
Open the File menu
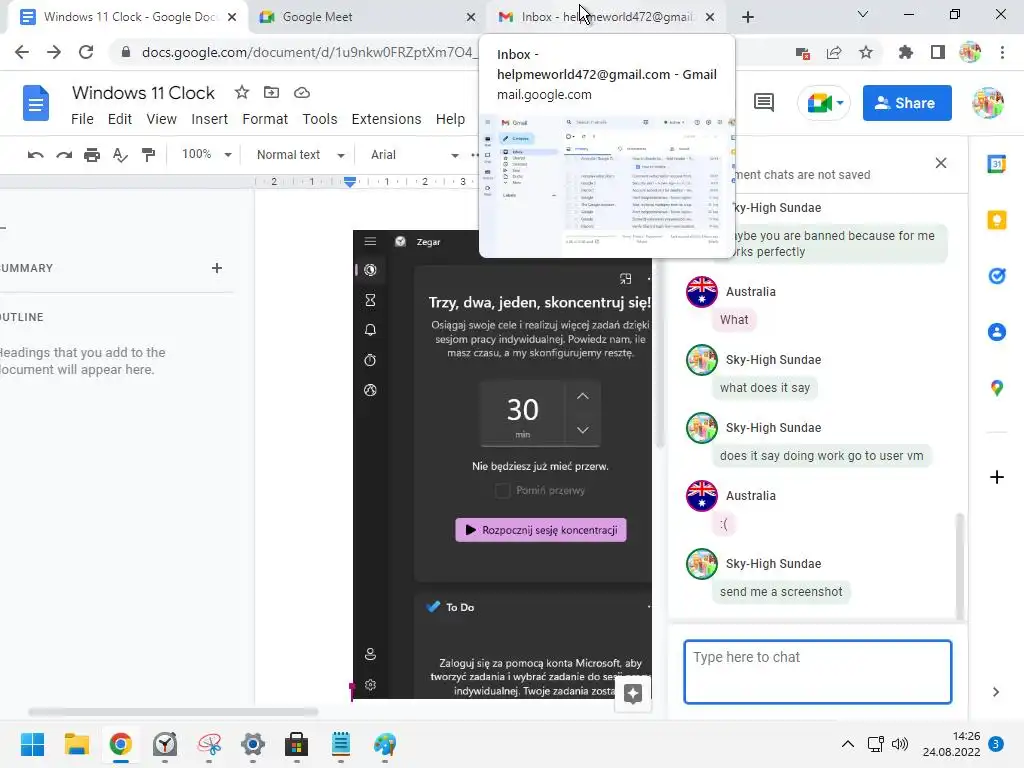[82, 119]
